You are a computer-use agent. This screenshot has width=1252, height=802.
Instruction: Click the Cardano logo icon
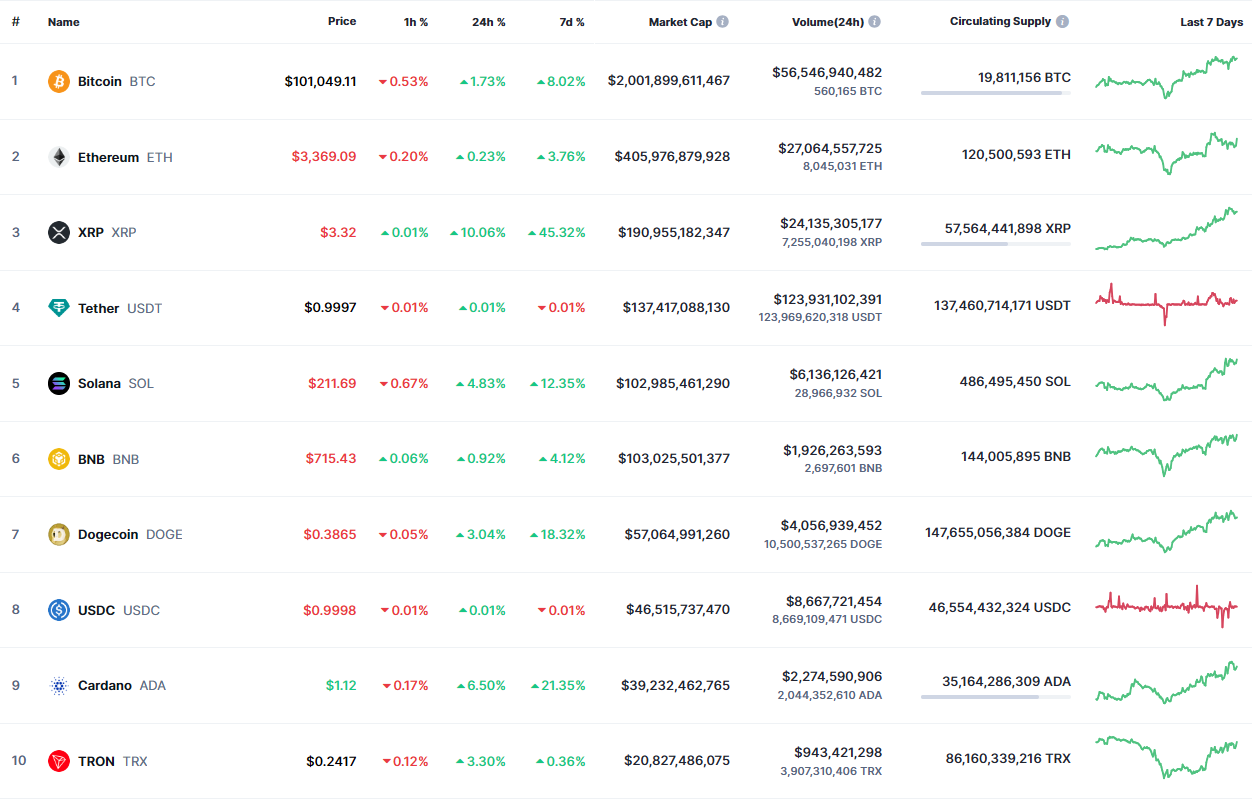59,685
